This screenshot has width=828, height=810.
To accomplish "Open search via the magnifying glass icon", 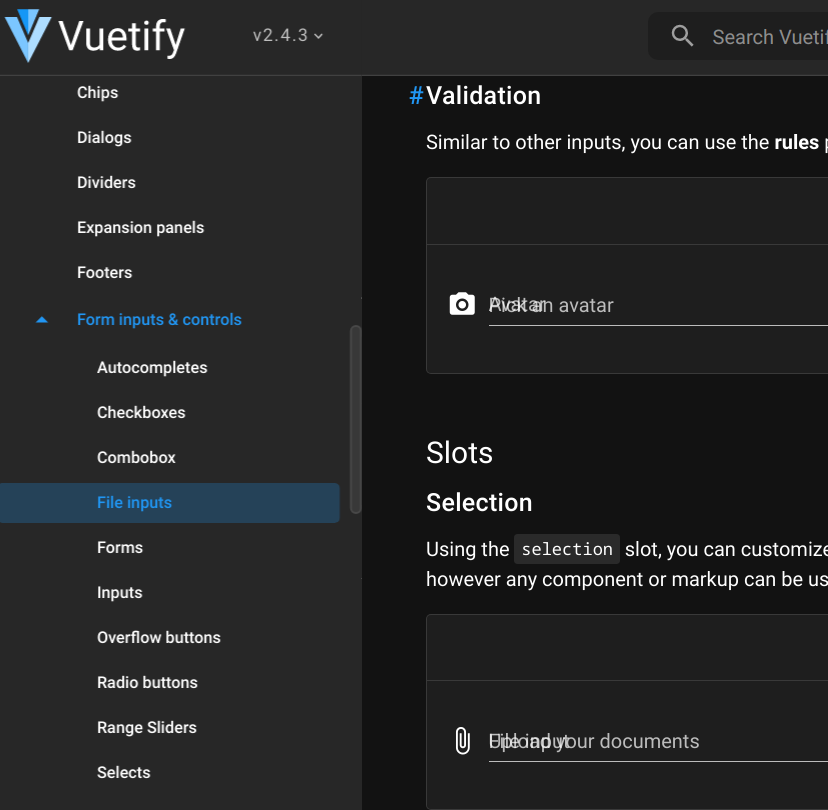I will pyautogui.click(x=682, y=36).
